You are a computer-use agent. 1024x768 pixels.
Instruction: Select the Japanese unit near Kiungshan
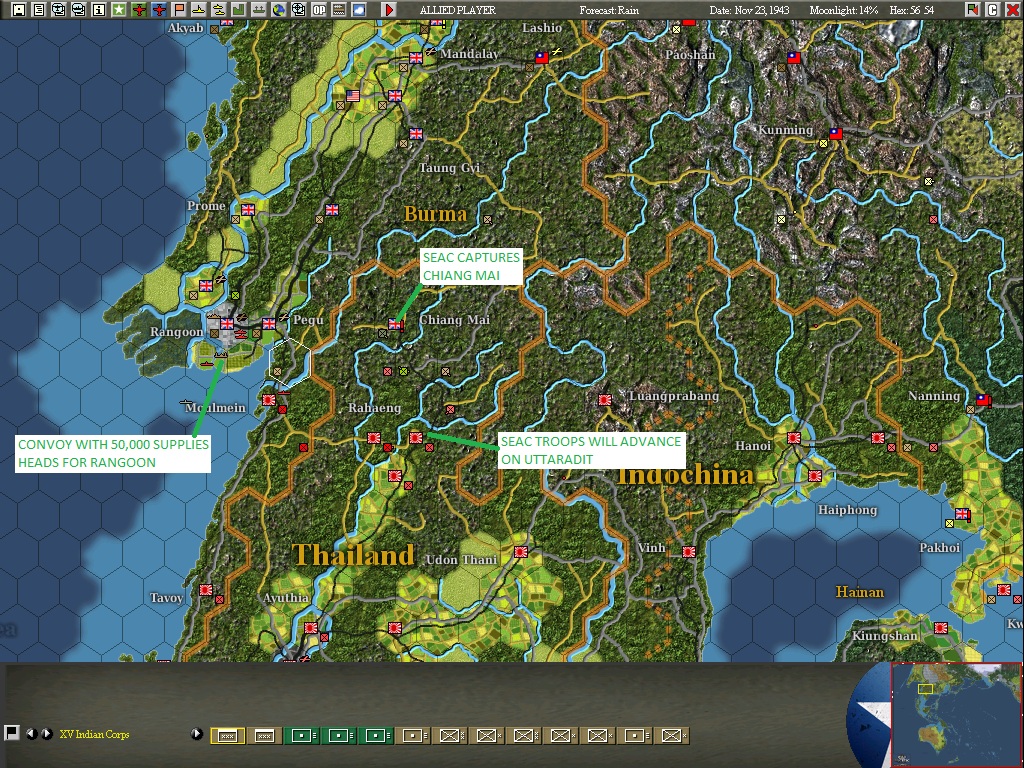tap(941, 628)
